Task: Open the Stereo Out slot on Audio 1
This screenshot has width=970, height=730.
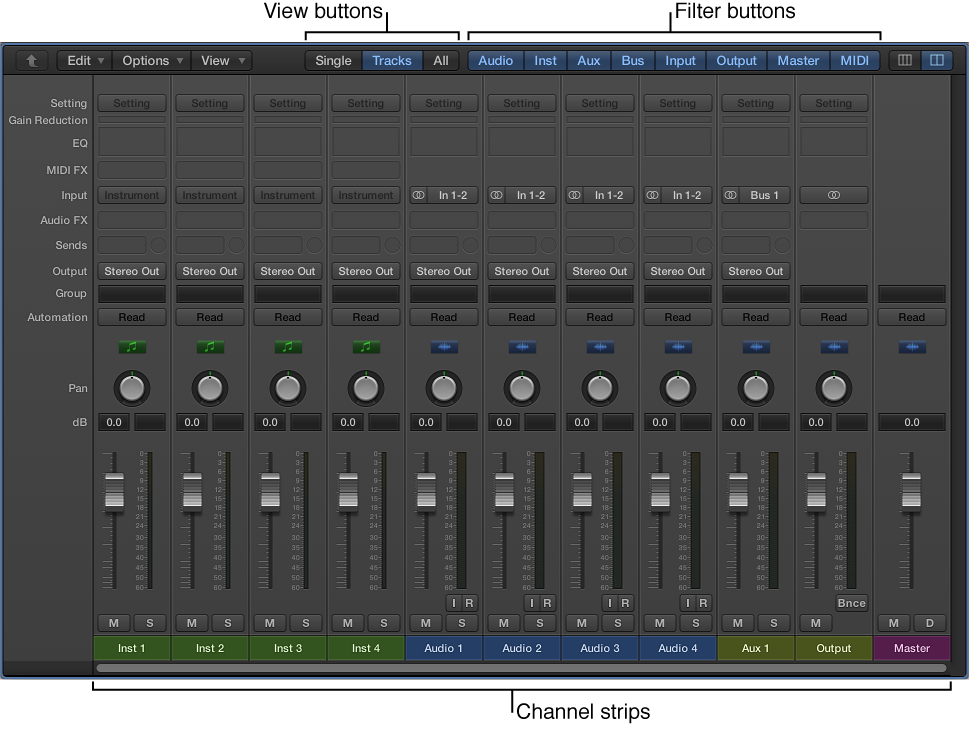Action: click(443, 271)
